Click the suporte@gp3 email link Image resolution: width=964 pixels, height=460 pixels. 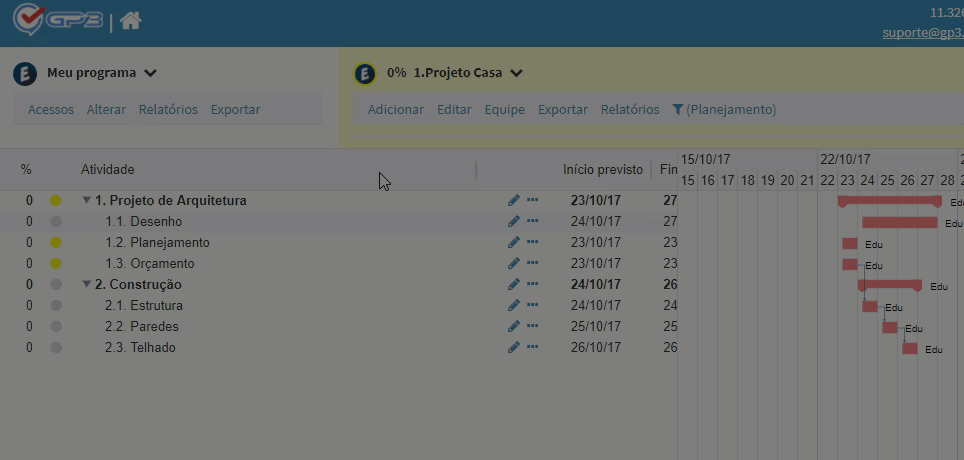click(x=923, y=33)
